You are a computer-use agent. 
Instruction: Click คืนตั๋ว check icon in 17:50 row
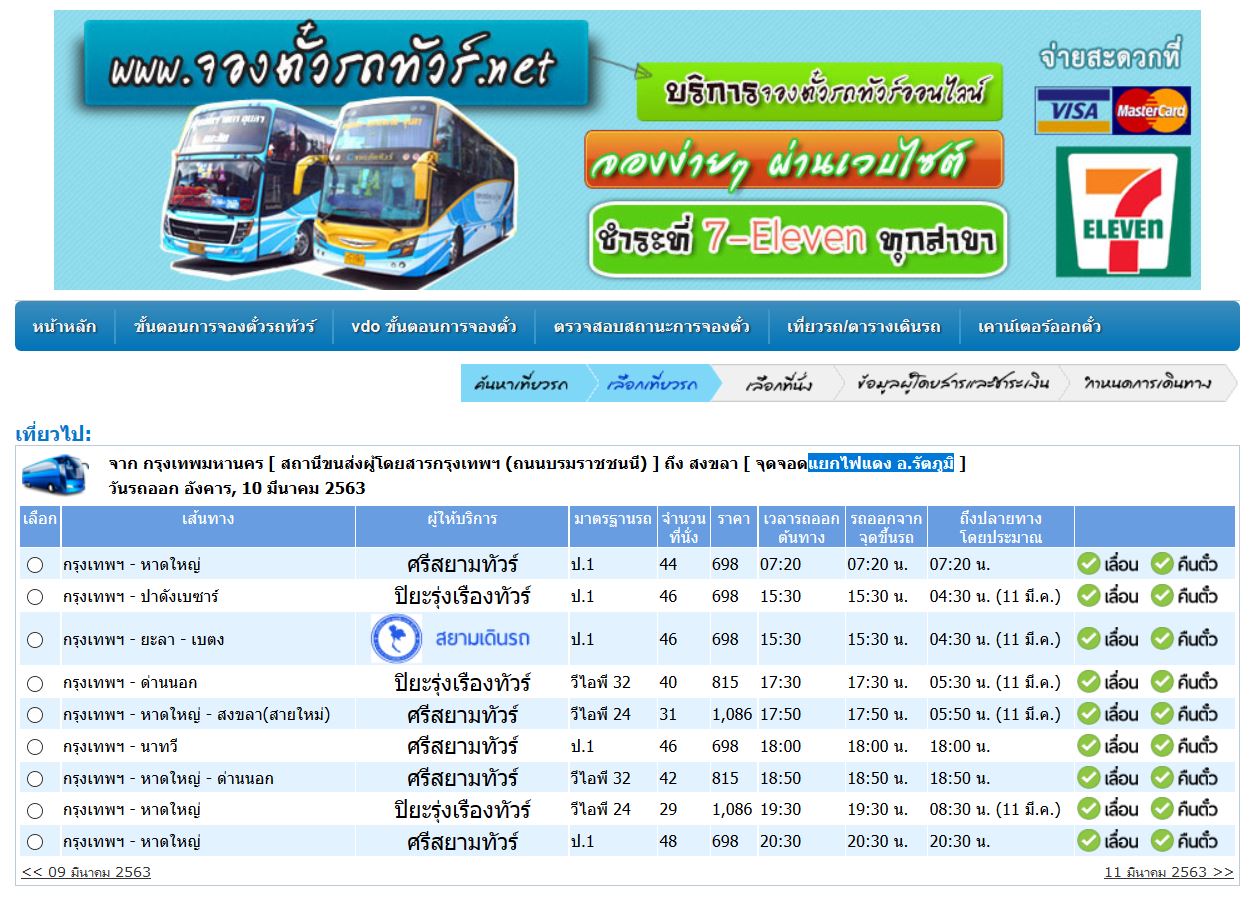(x=1162, y=714)
